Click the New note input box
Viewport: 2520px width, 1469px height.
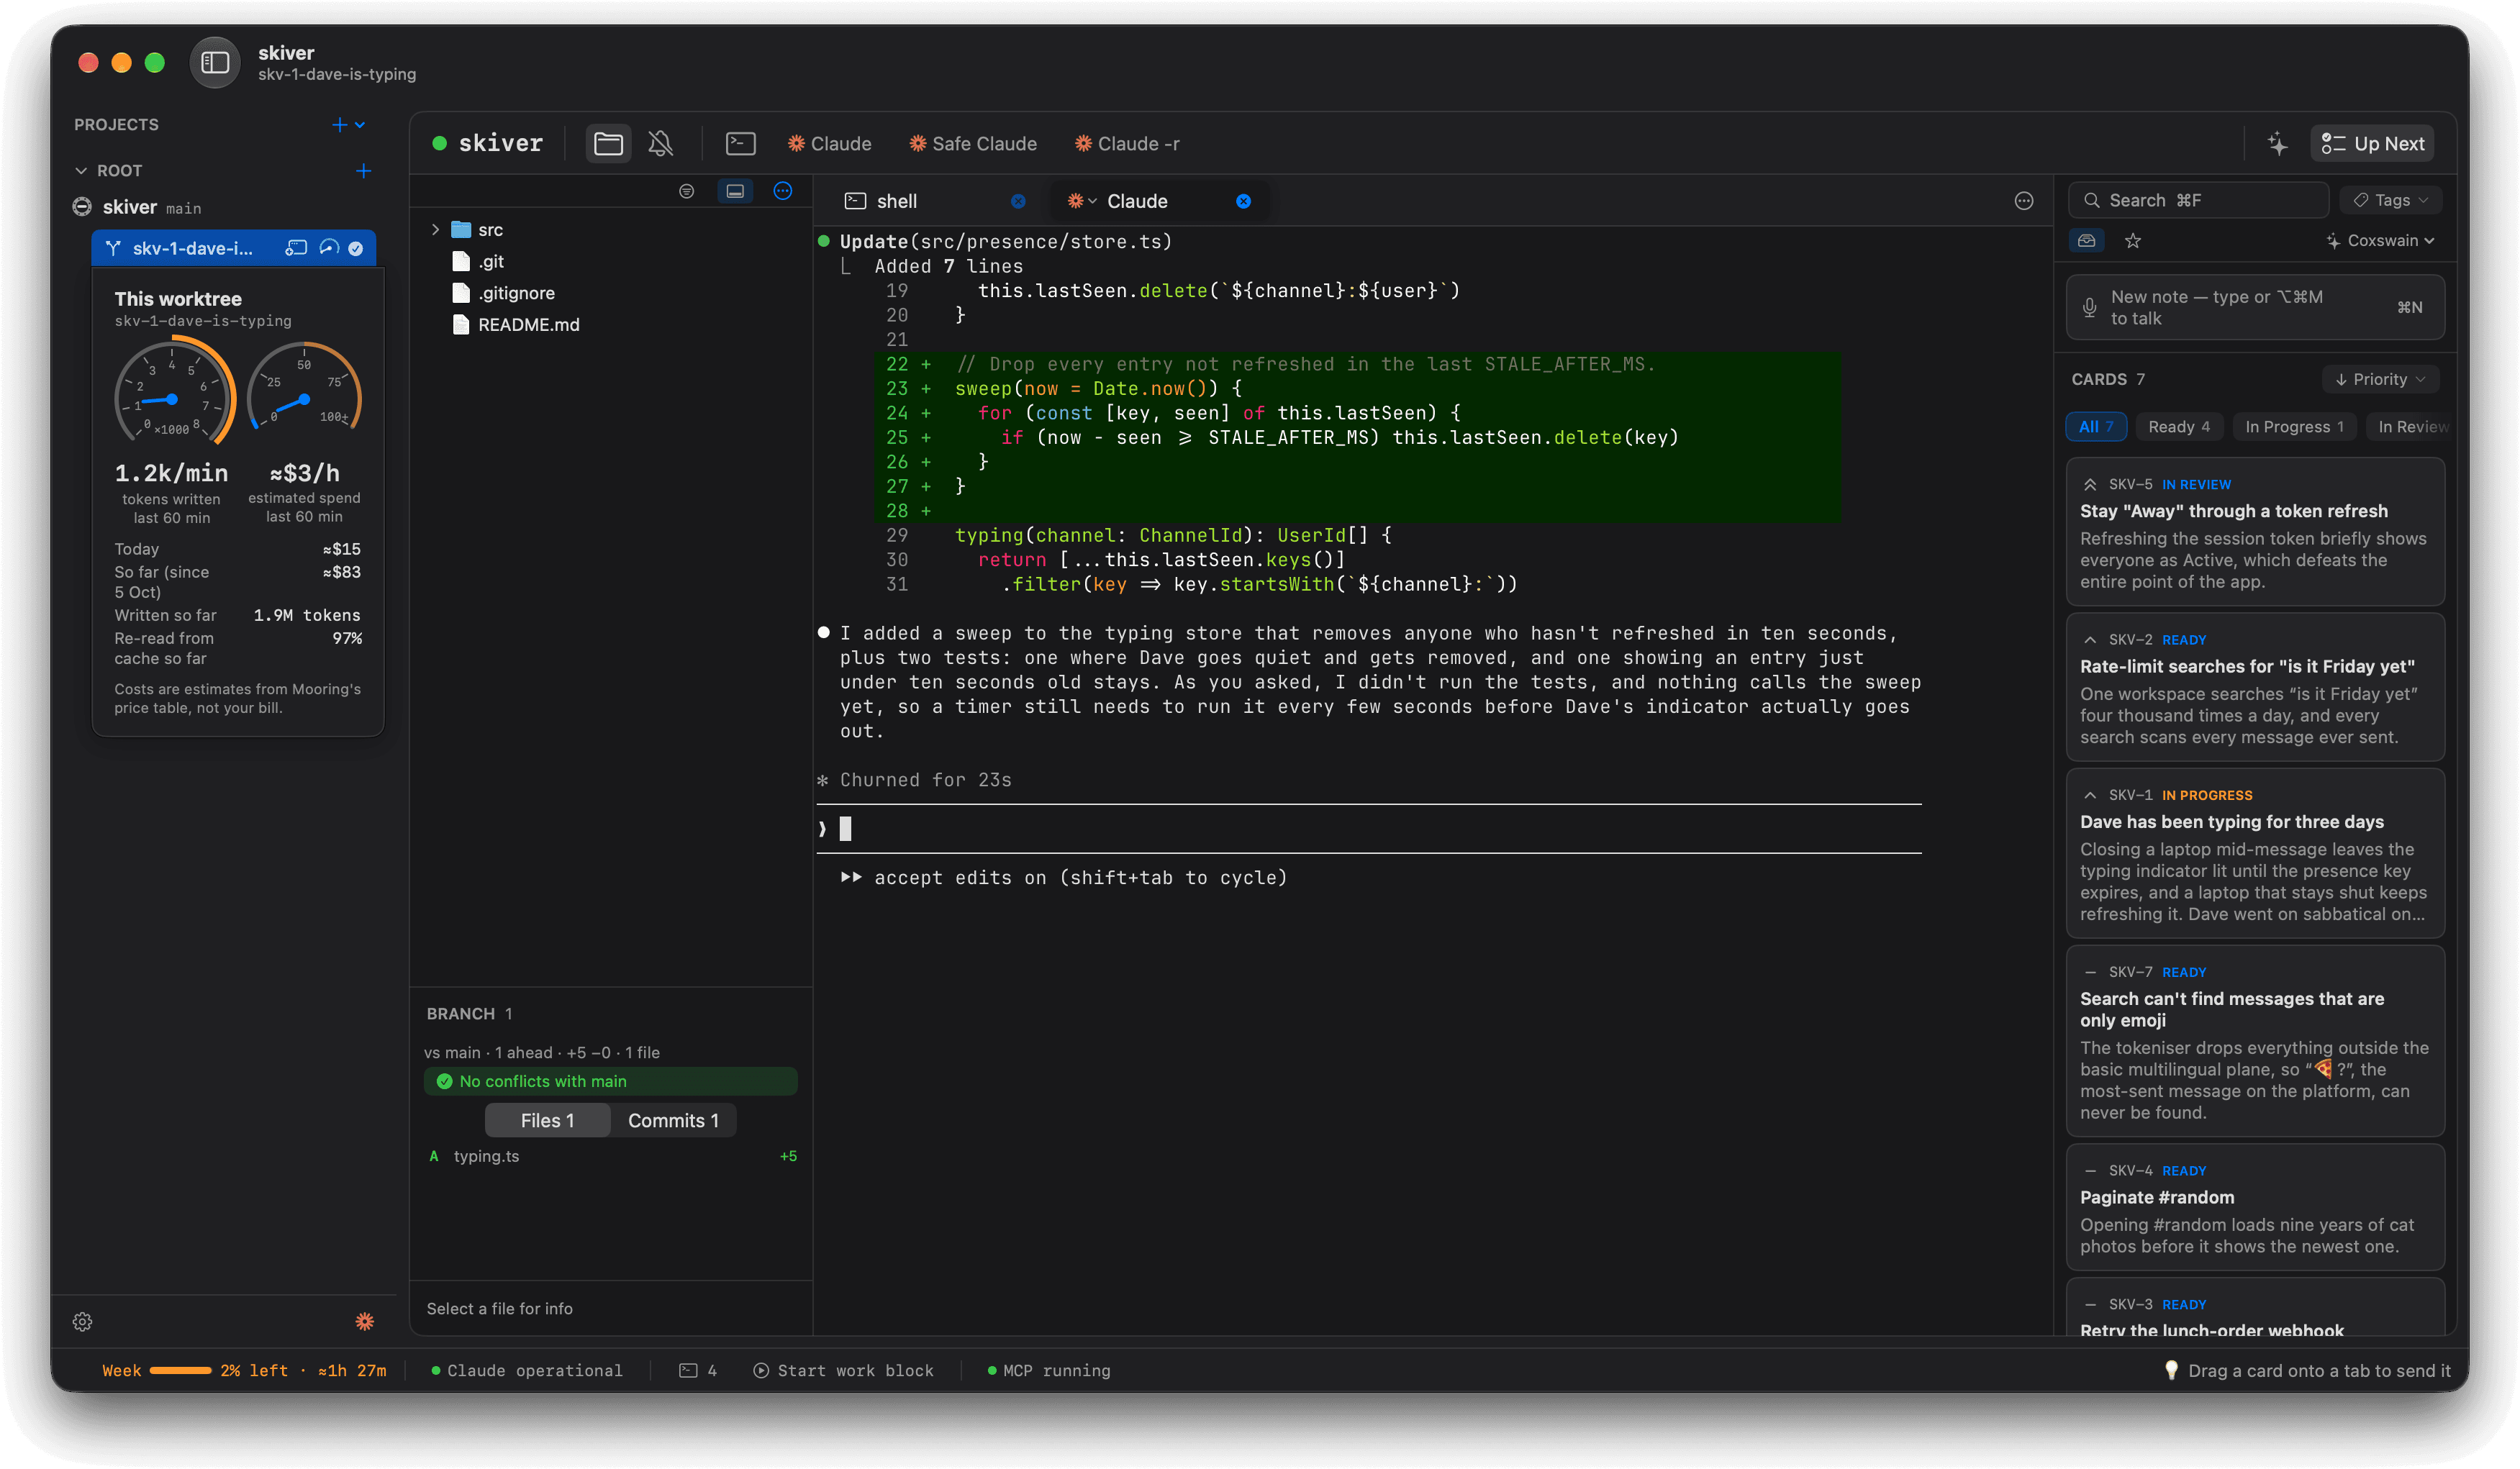(x=2255, y=308)
